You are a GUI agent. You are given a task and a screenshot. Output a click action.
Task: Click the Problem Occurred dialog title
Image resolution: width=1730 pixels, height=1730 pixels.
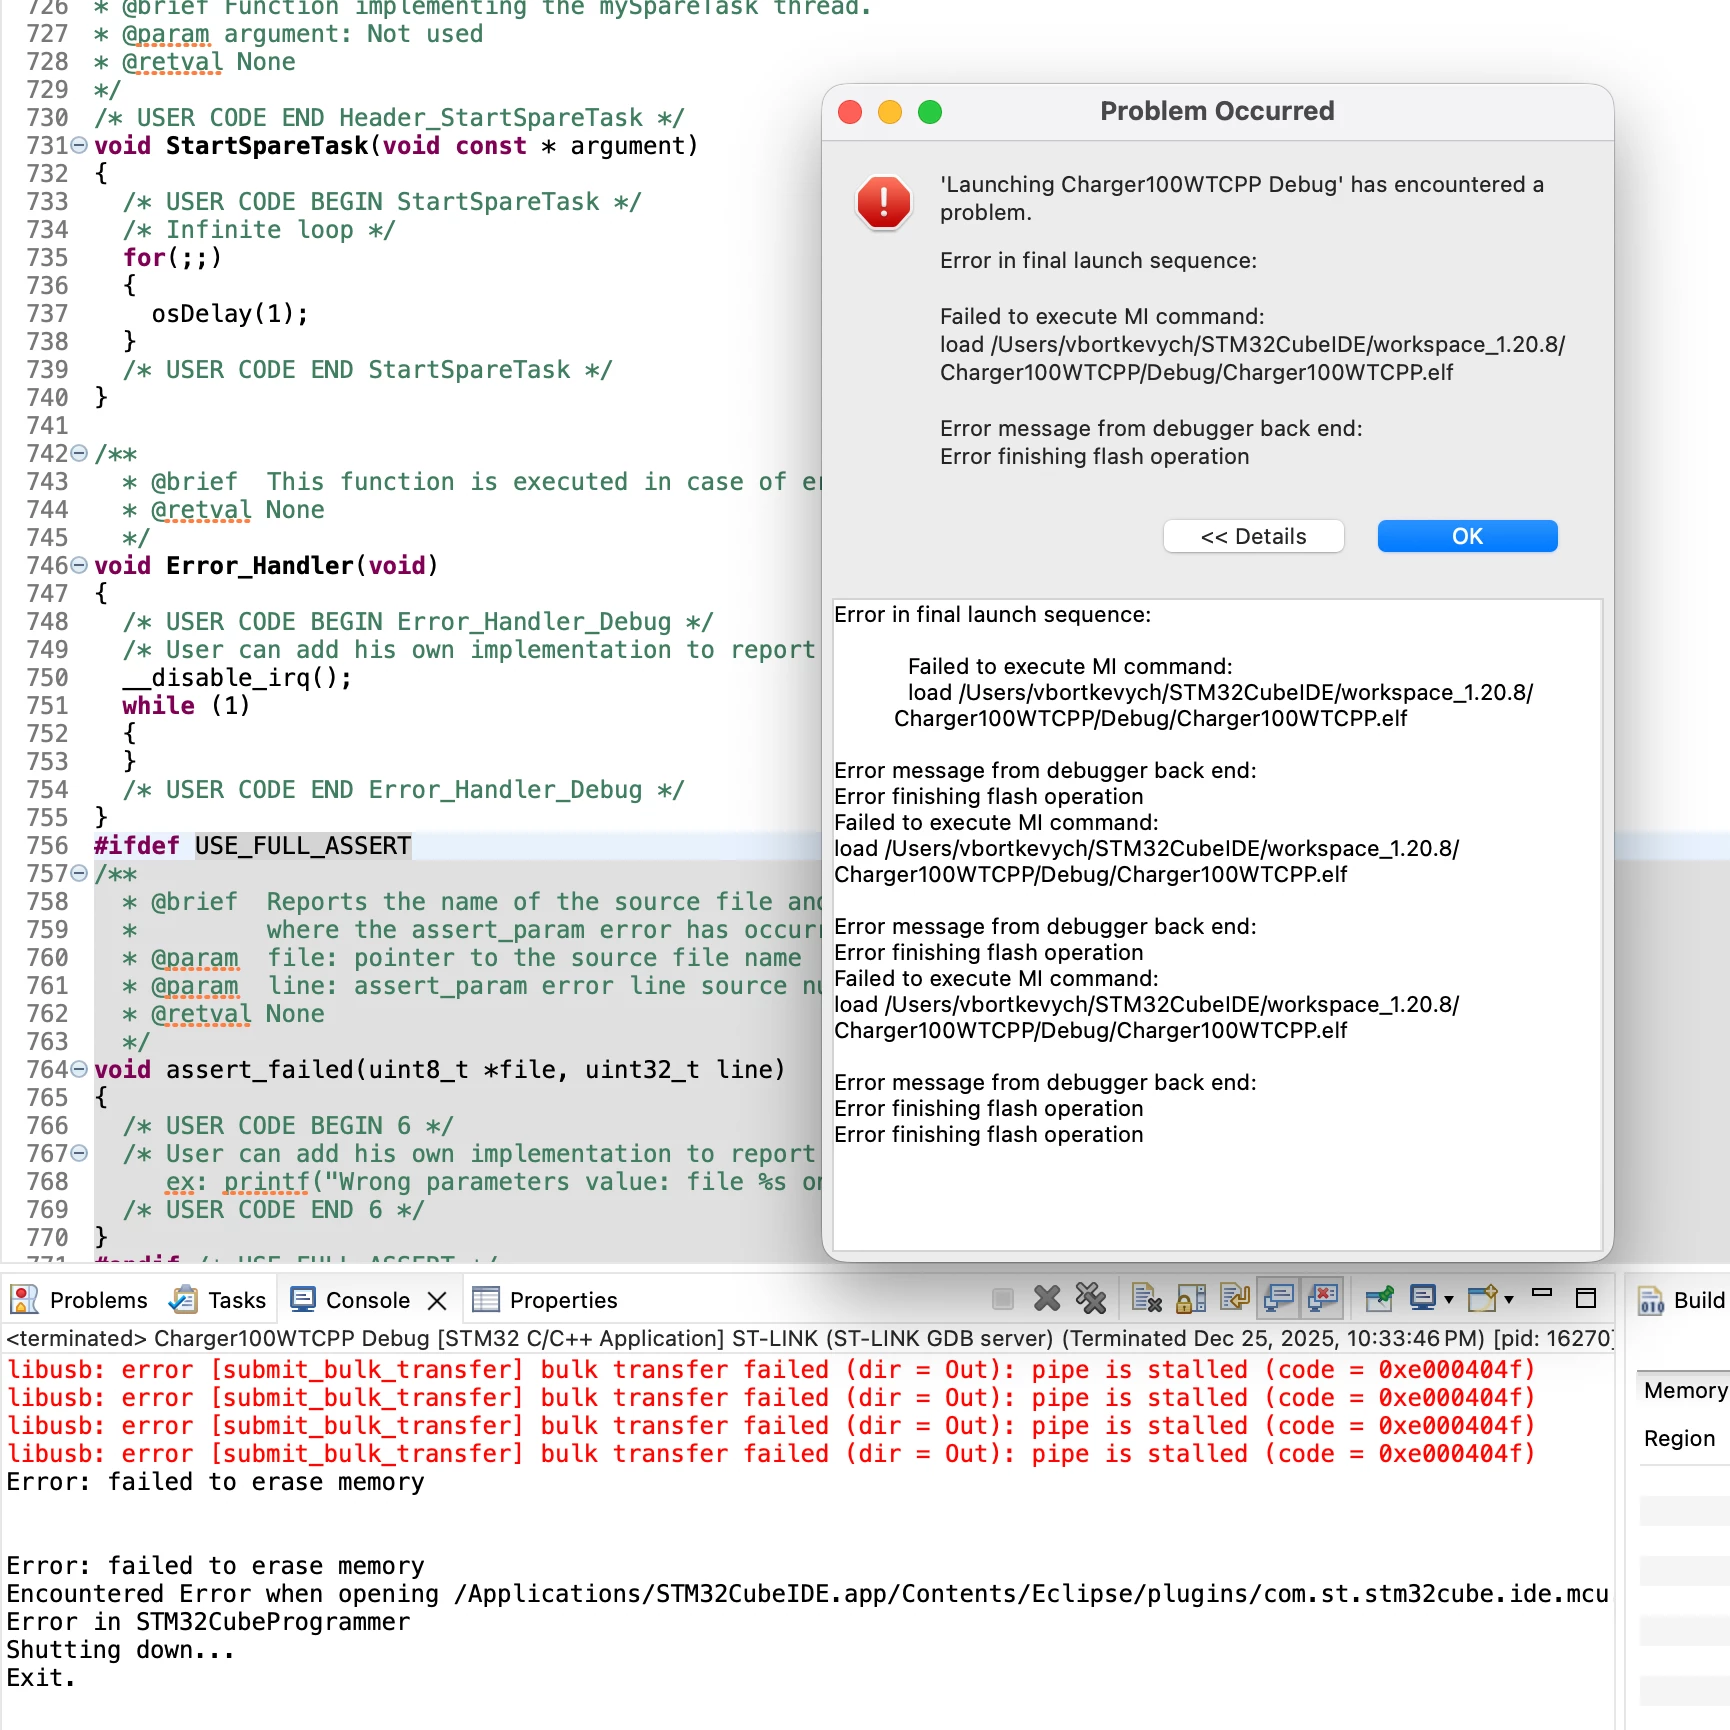coord(1217,111)
